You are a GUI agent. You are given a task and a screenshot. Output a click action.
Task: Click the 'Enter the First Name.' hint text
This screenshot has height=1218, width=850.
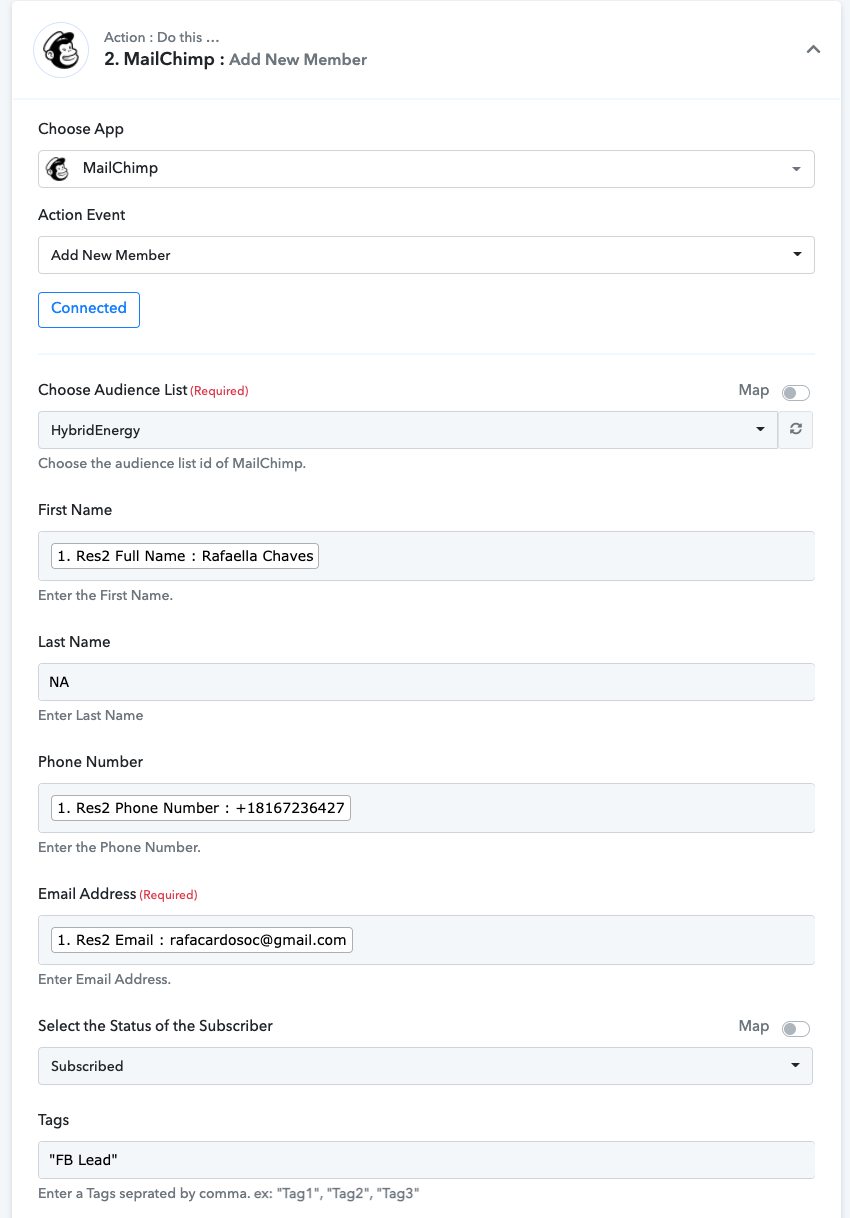[105, 595]
